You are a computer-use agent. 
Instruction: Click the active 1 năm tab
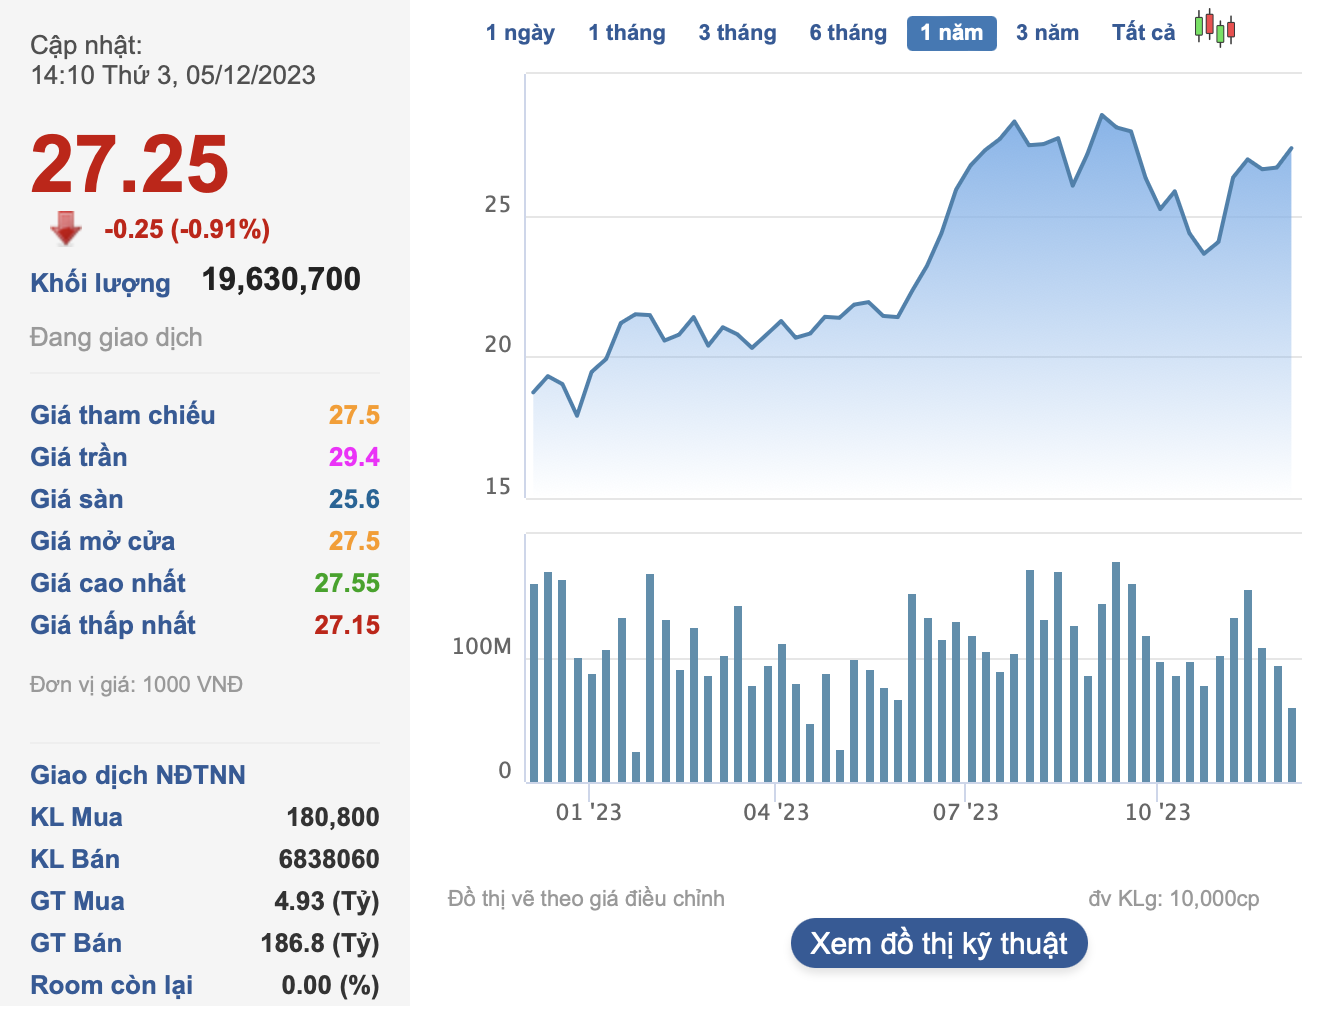[x=951, y=33]
